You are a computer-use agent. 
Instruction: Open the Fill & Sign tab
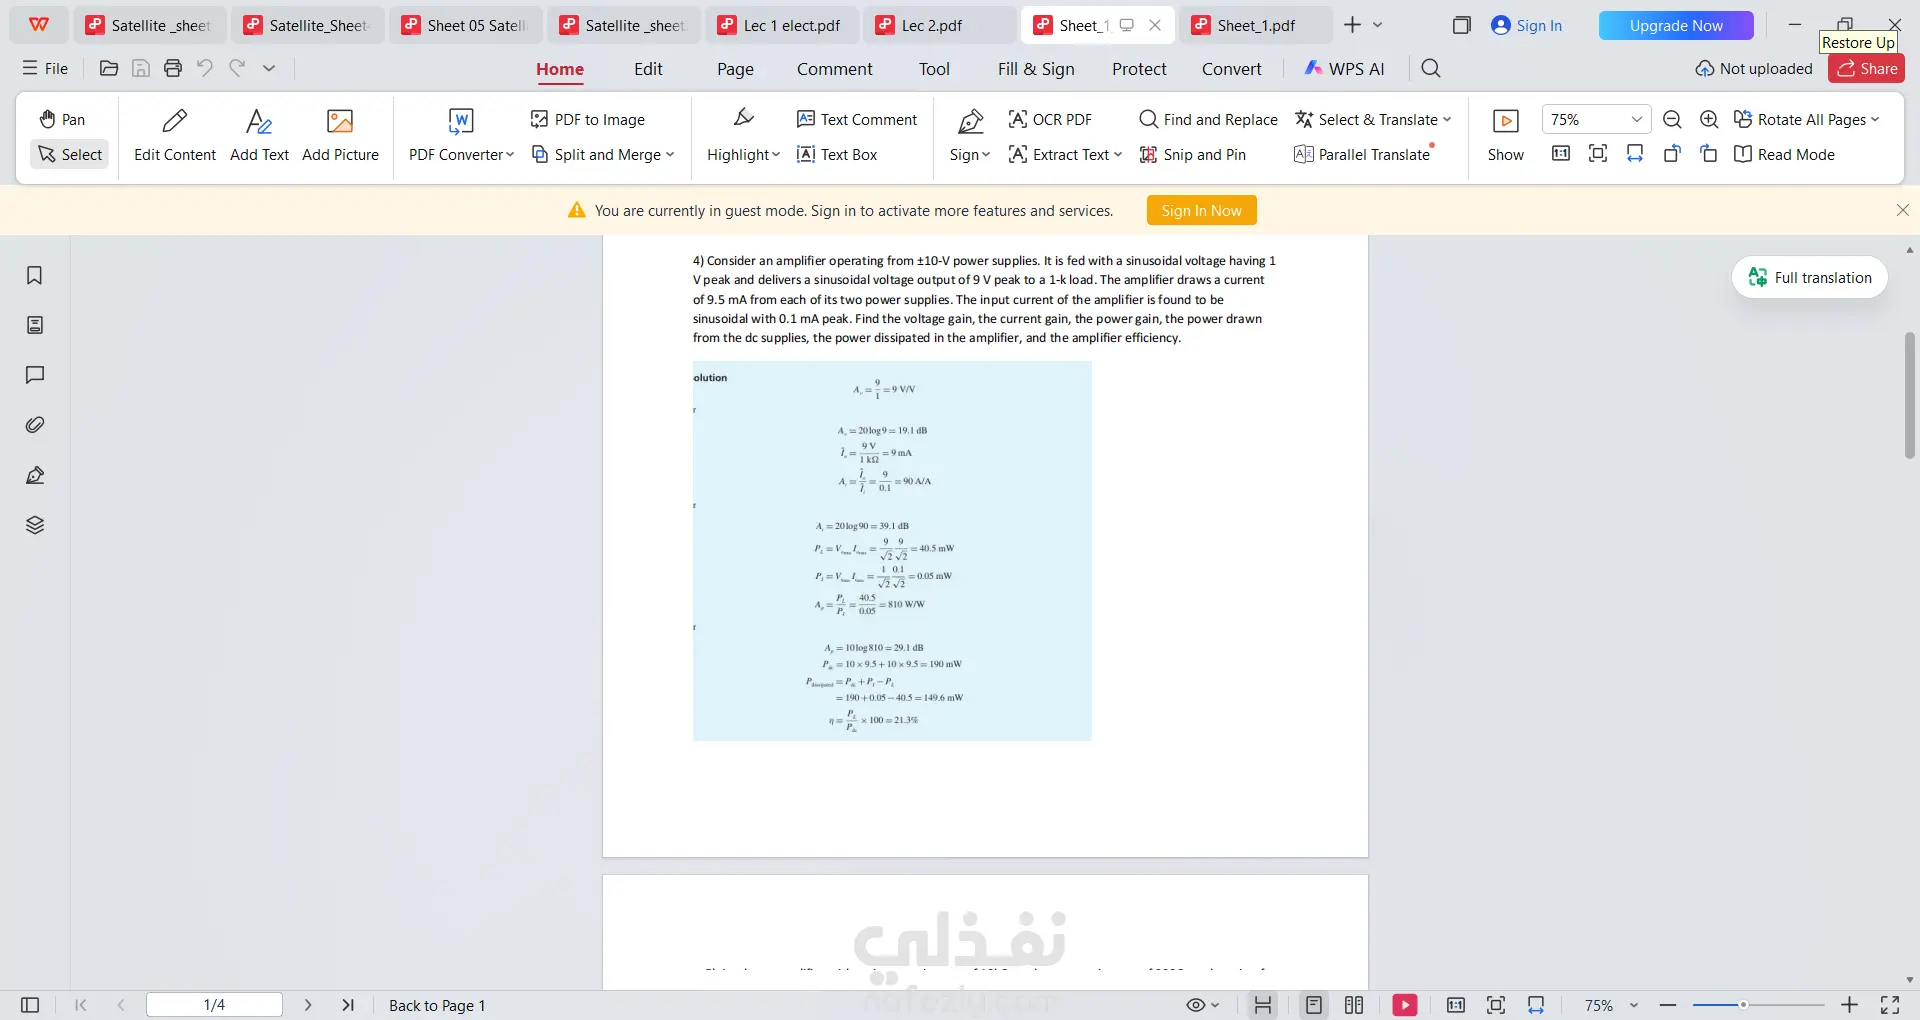(x=1036, y=69)
